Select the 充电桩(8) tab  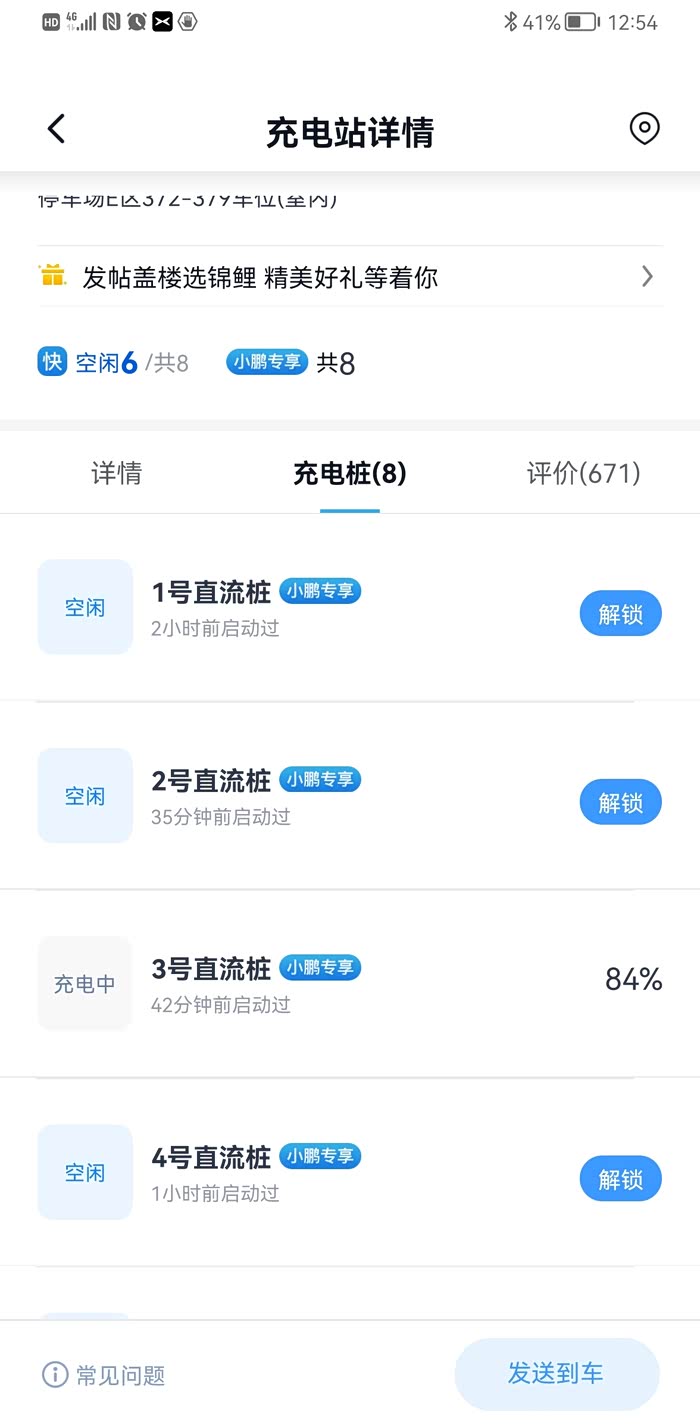[x=350, y=473]
